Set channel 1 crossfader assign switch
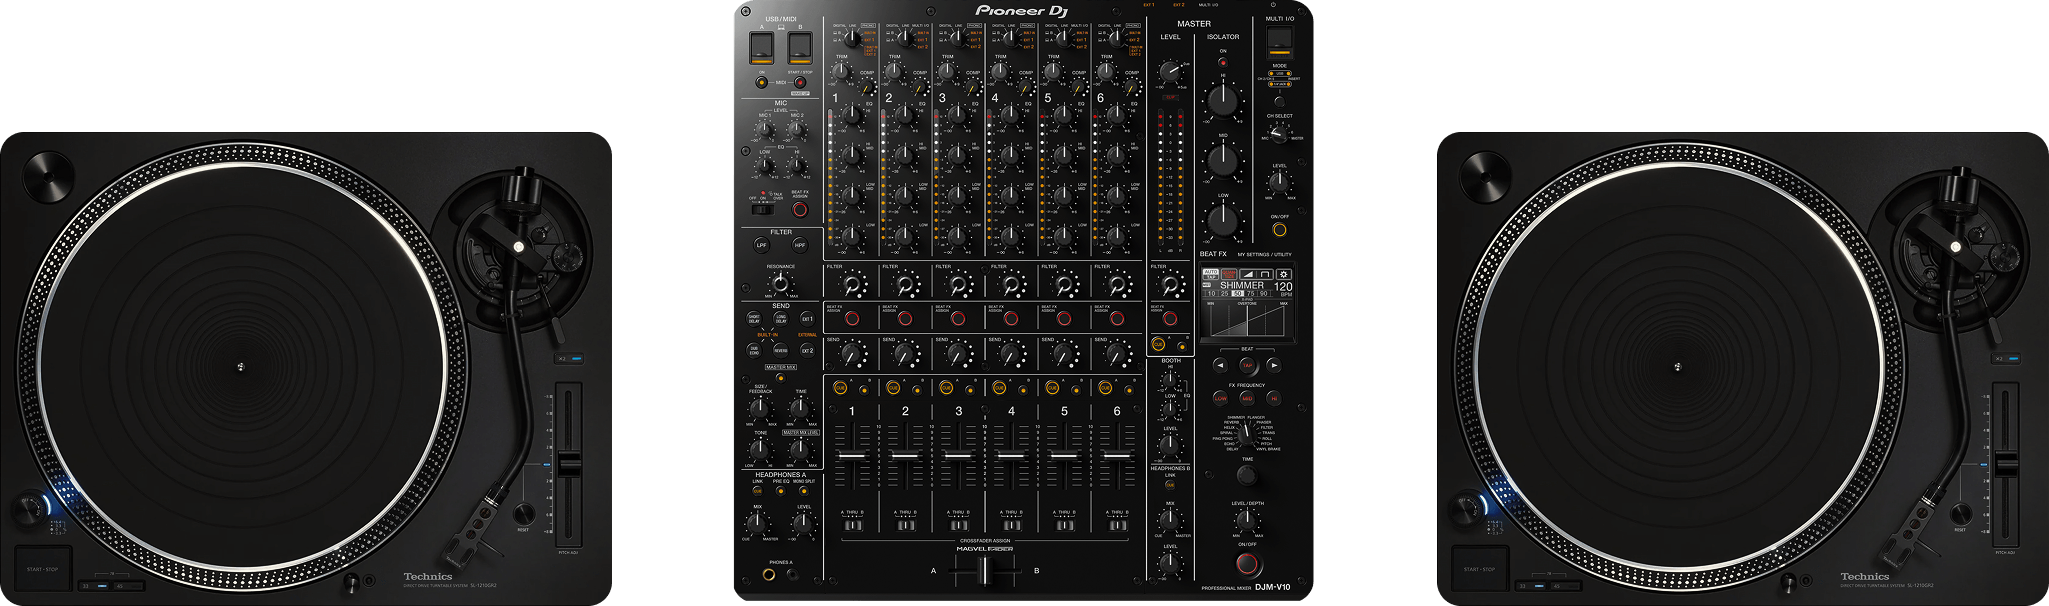The image size is (2049, 606). click(x=852, y=525)
